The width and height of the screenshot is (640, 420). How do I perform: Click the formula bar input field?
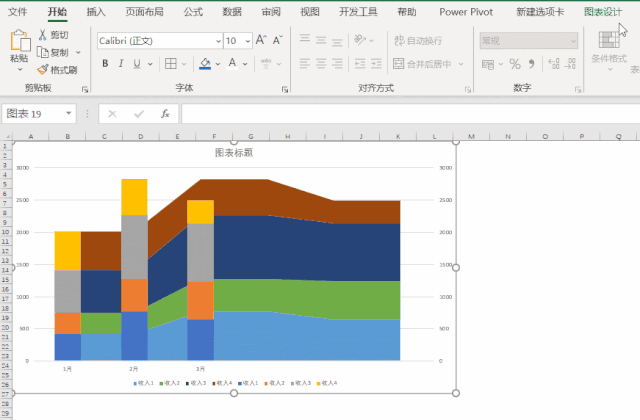coord(411,113)
